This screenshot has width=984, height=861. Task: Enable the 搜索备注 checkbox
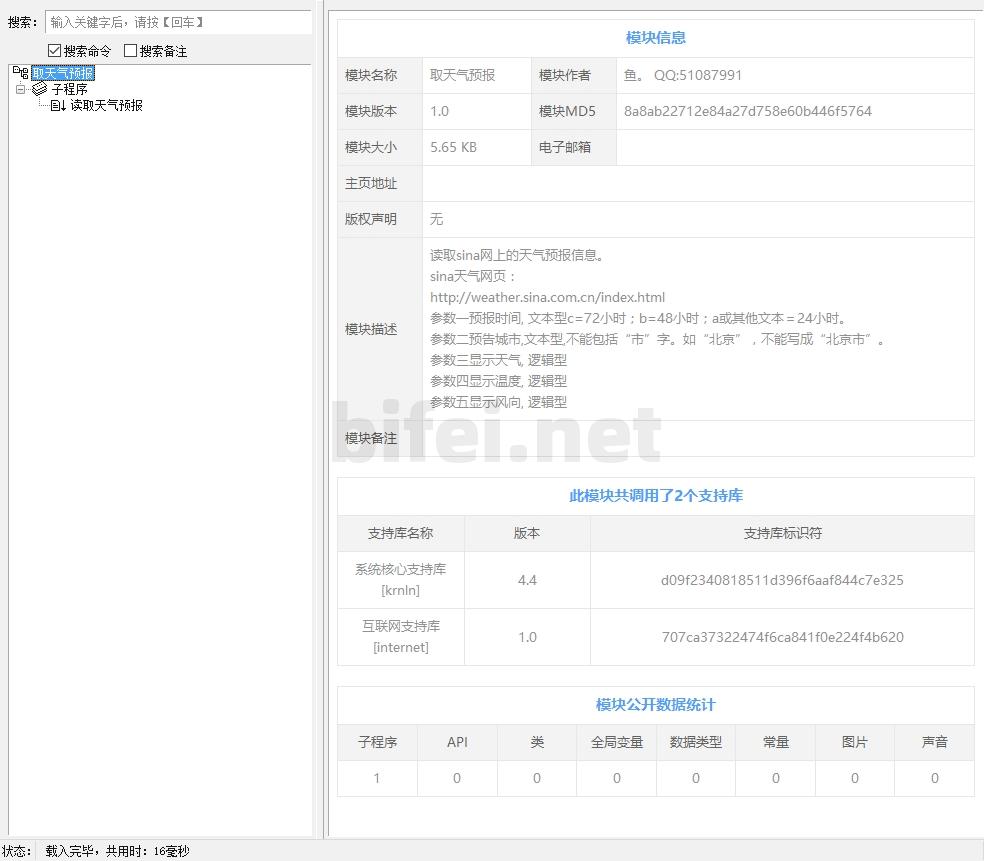[130, 51]
